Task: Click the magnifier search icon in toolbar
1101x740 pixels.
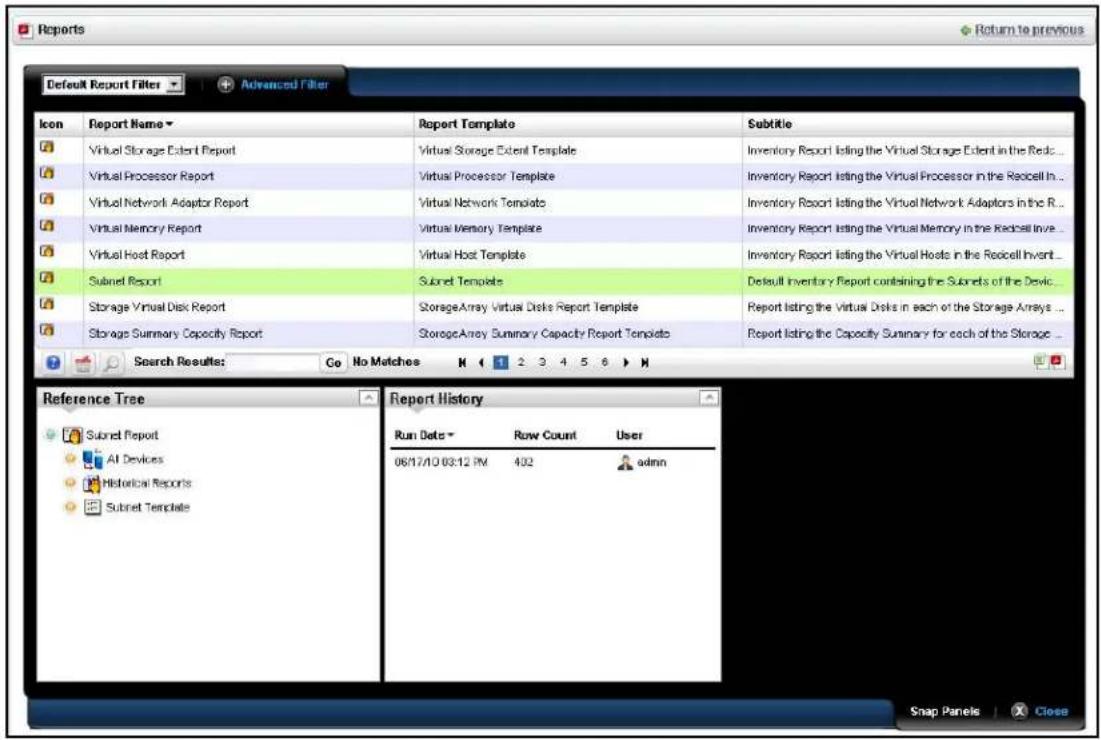Action: [x=111, y=363]
